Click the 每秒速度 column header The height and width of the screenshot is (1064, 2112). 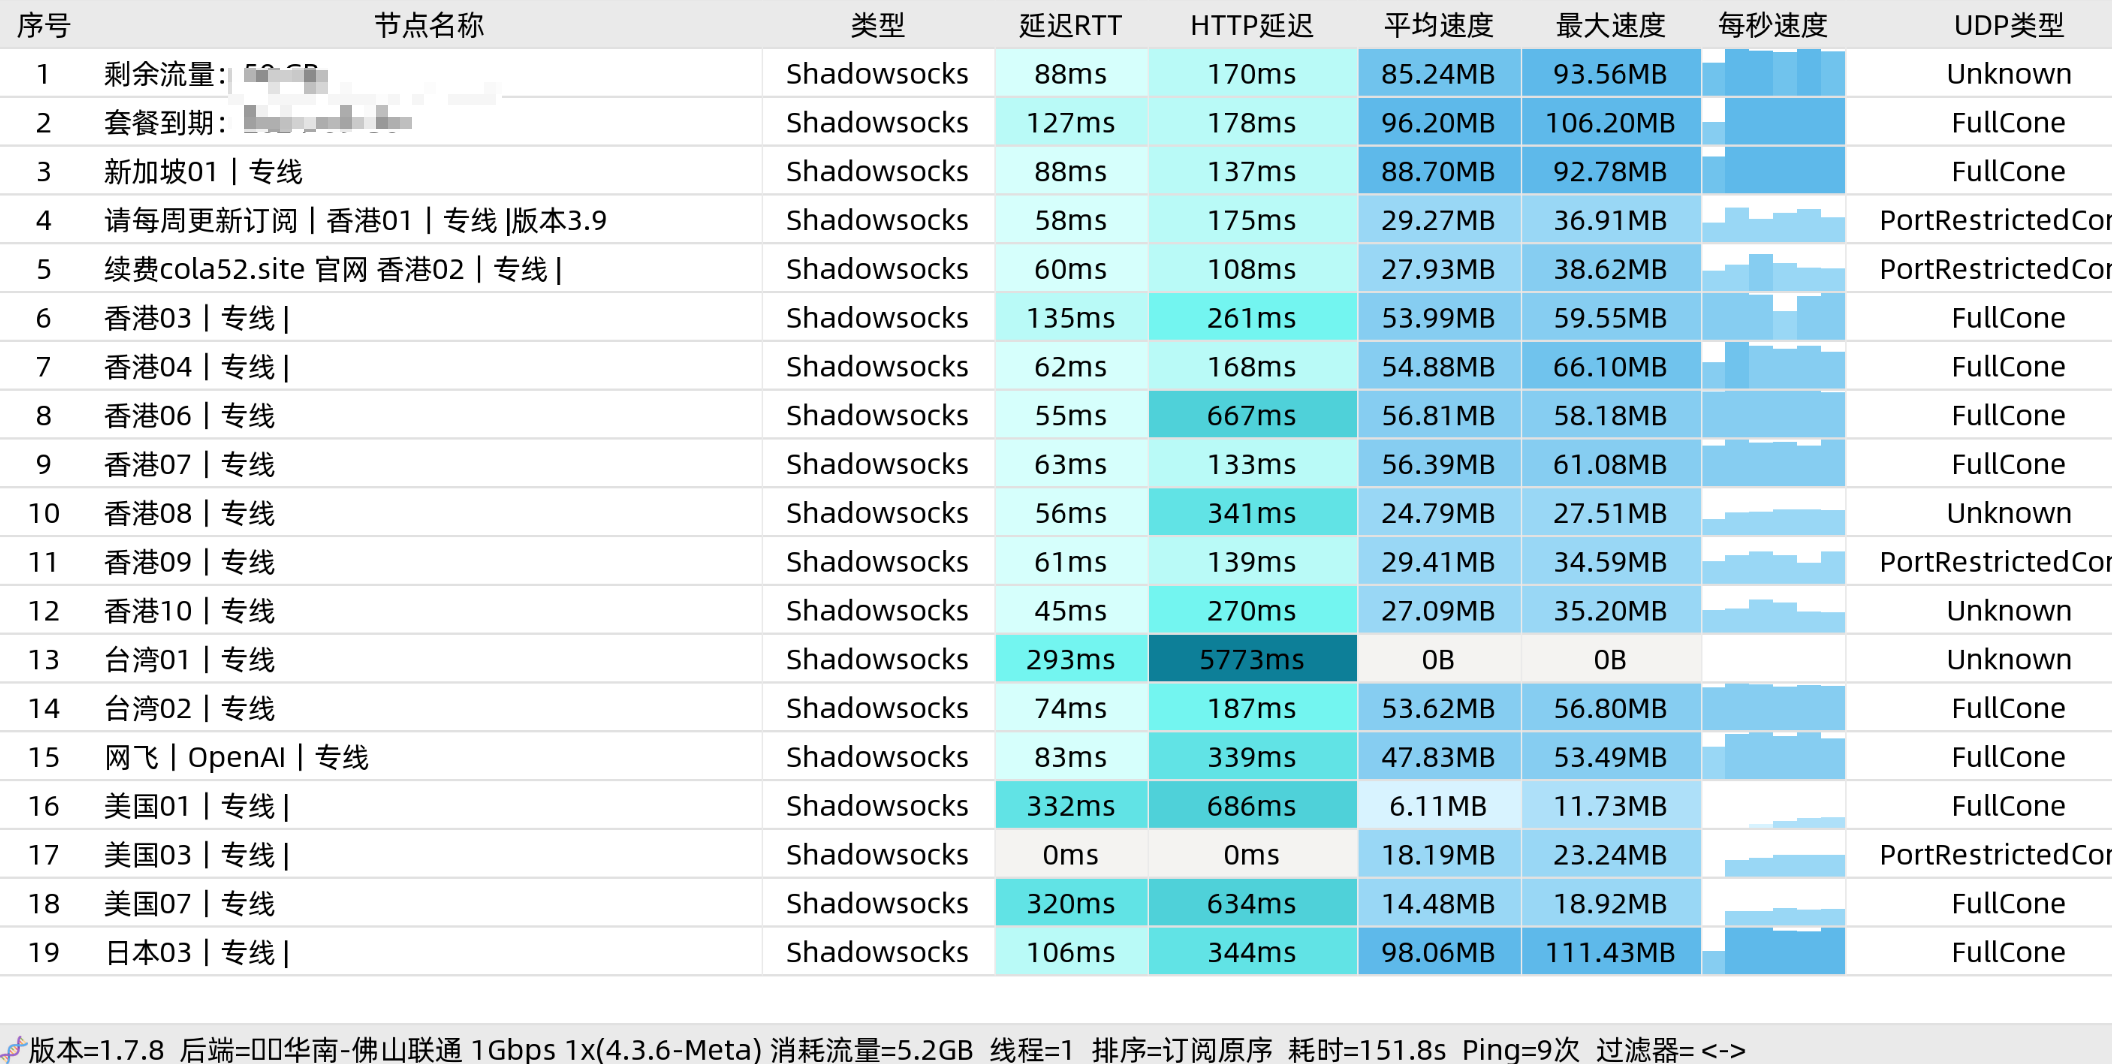[x=1772, y=25]
